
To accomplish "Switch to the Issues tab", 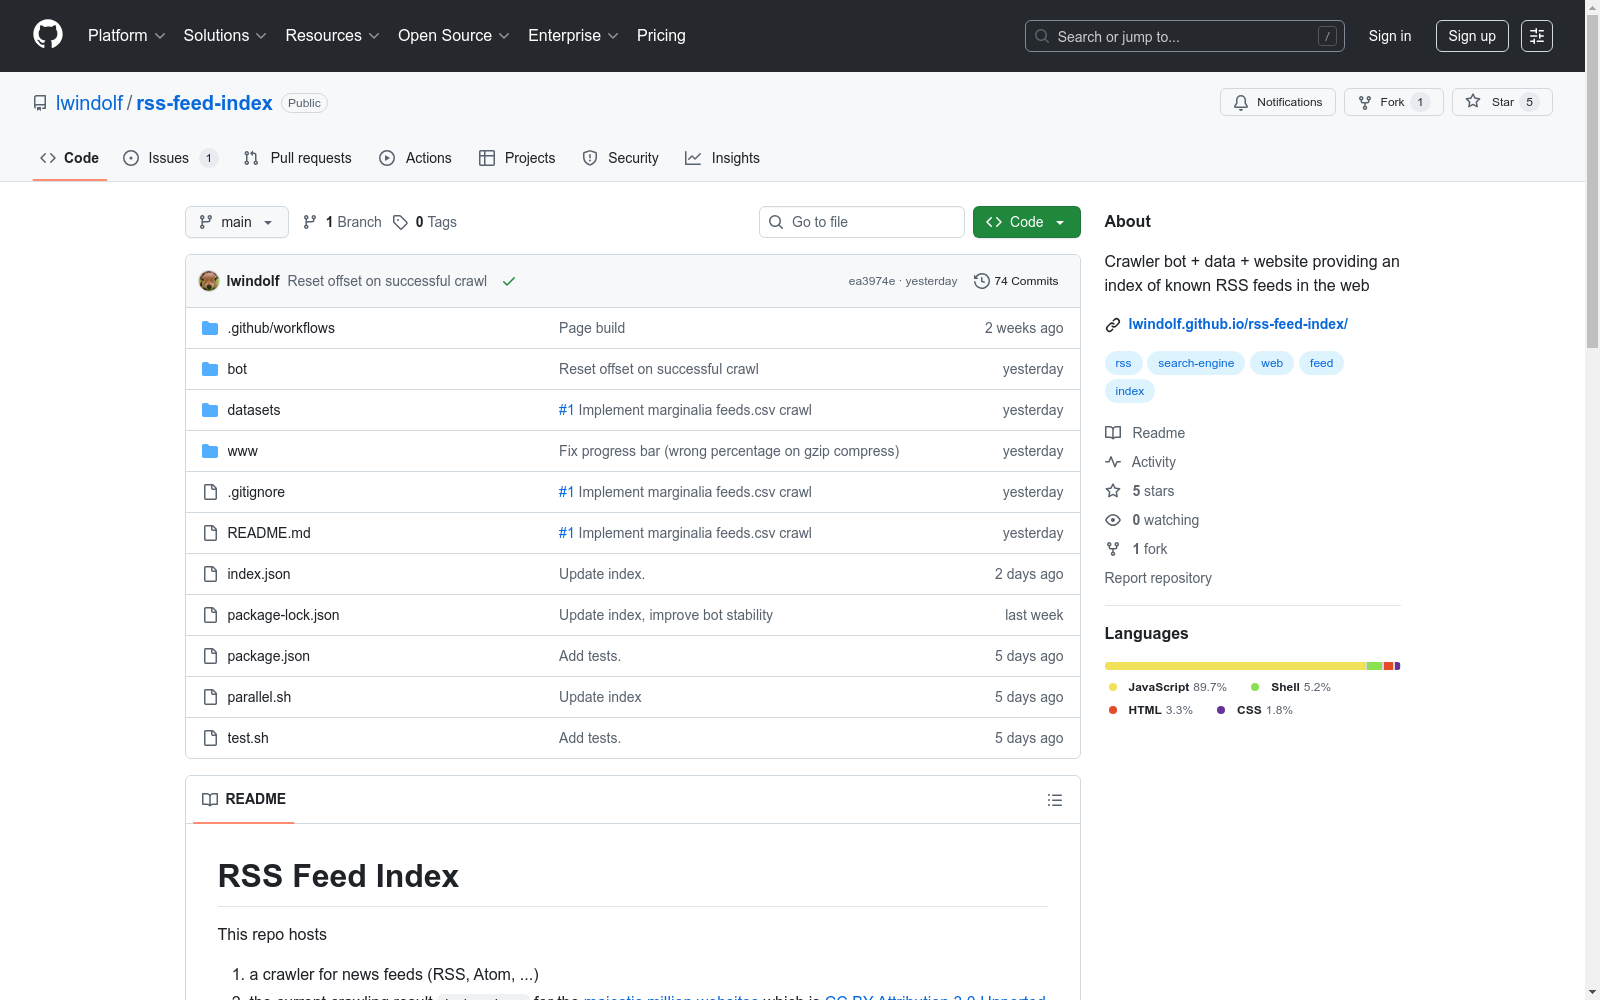I will click(x=170, y=158).
